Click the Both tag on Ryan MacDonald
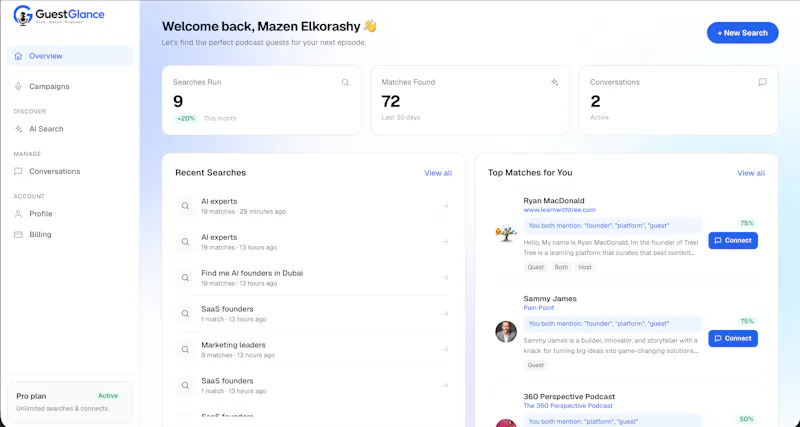Screen dimensions: 800x427 [x=561, y=267]
